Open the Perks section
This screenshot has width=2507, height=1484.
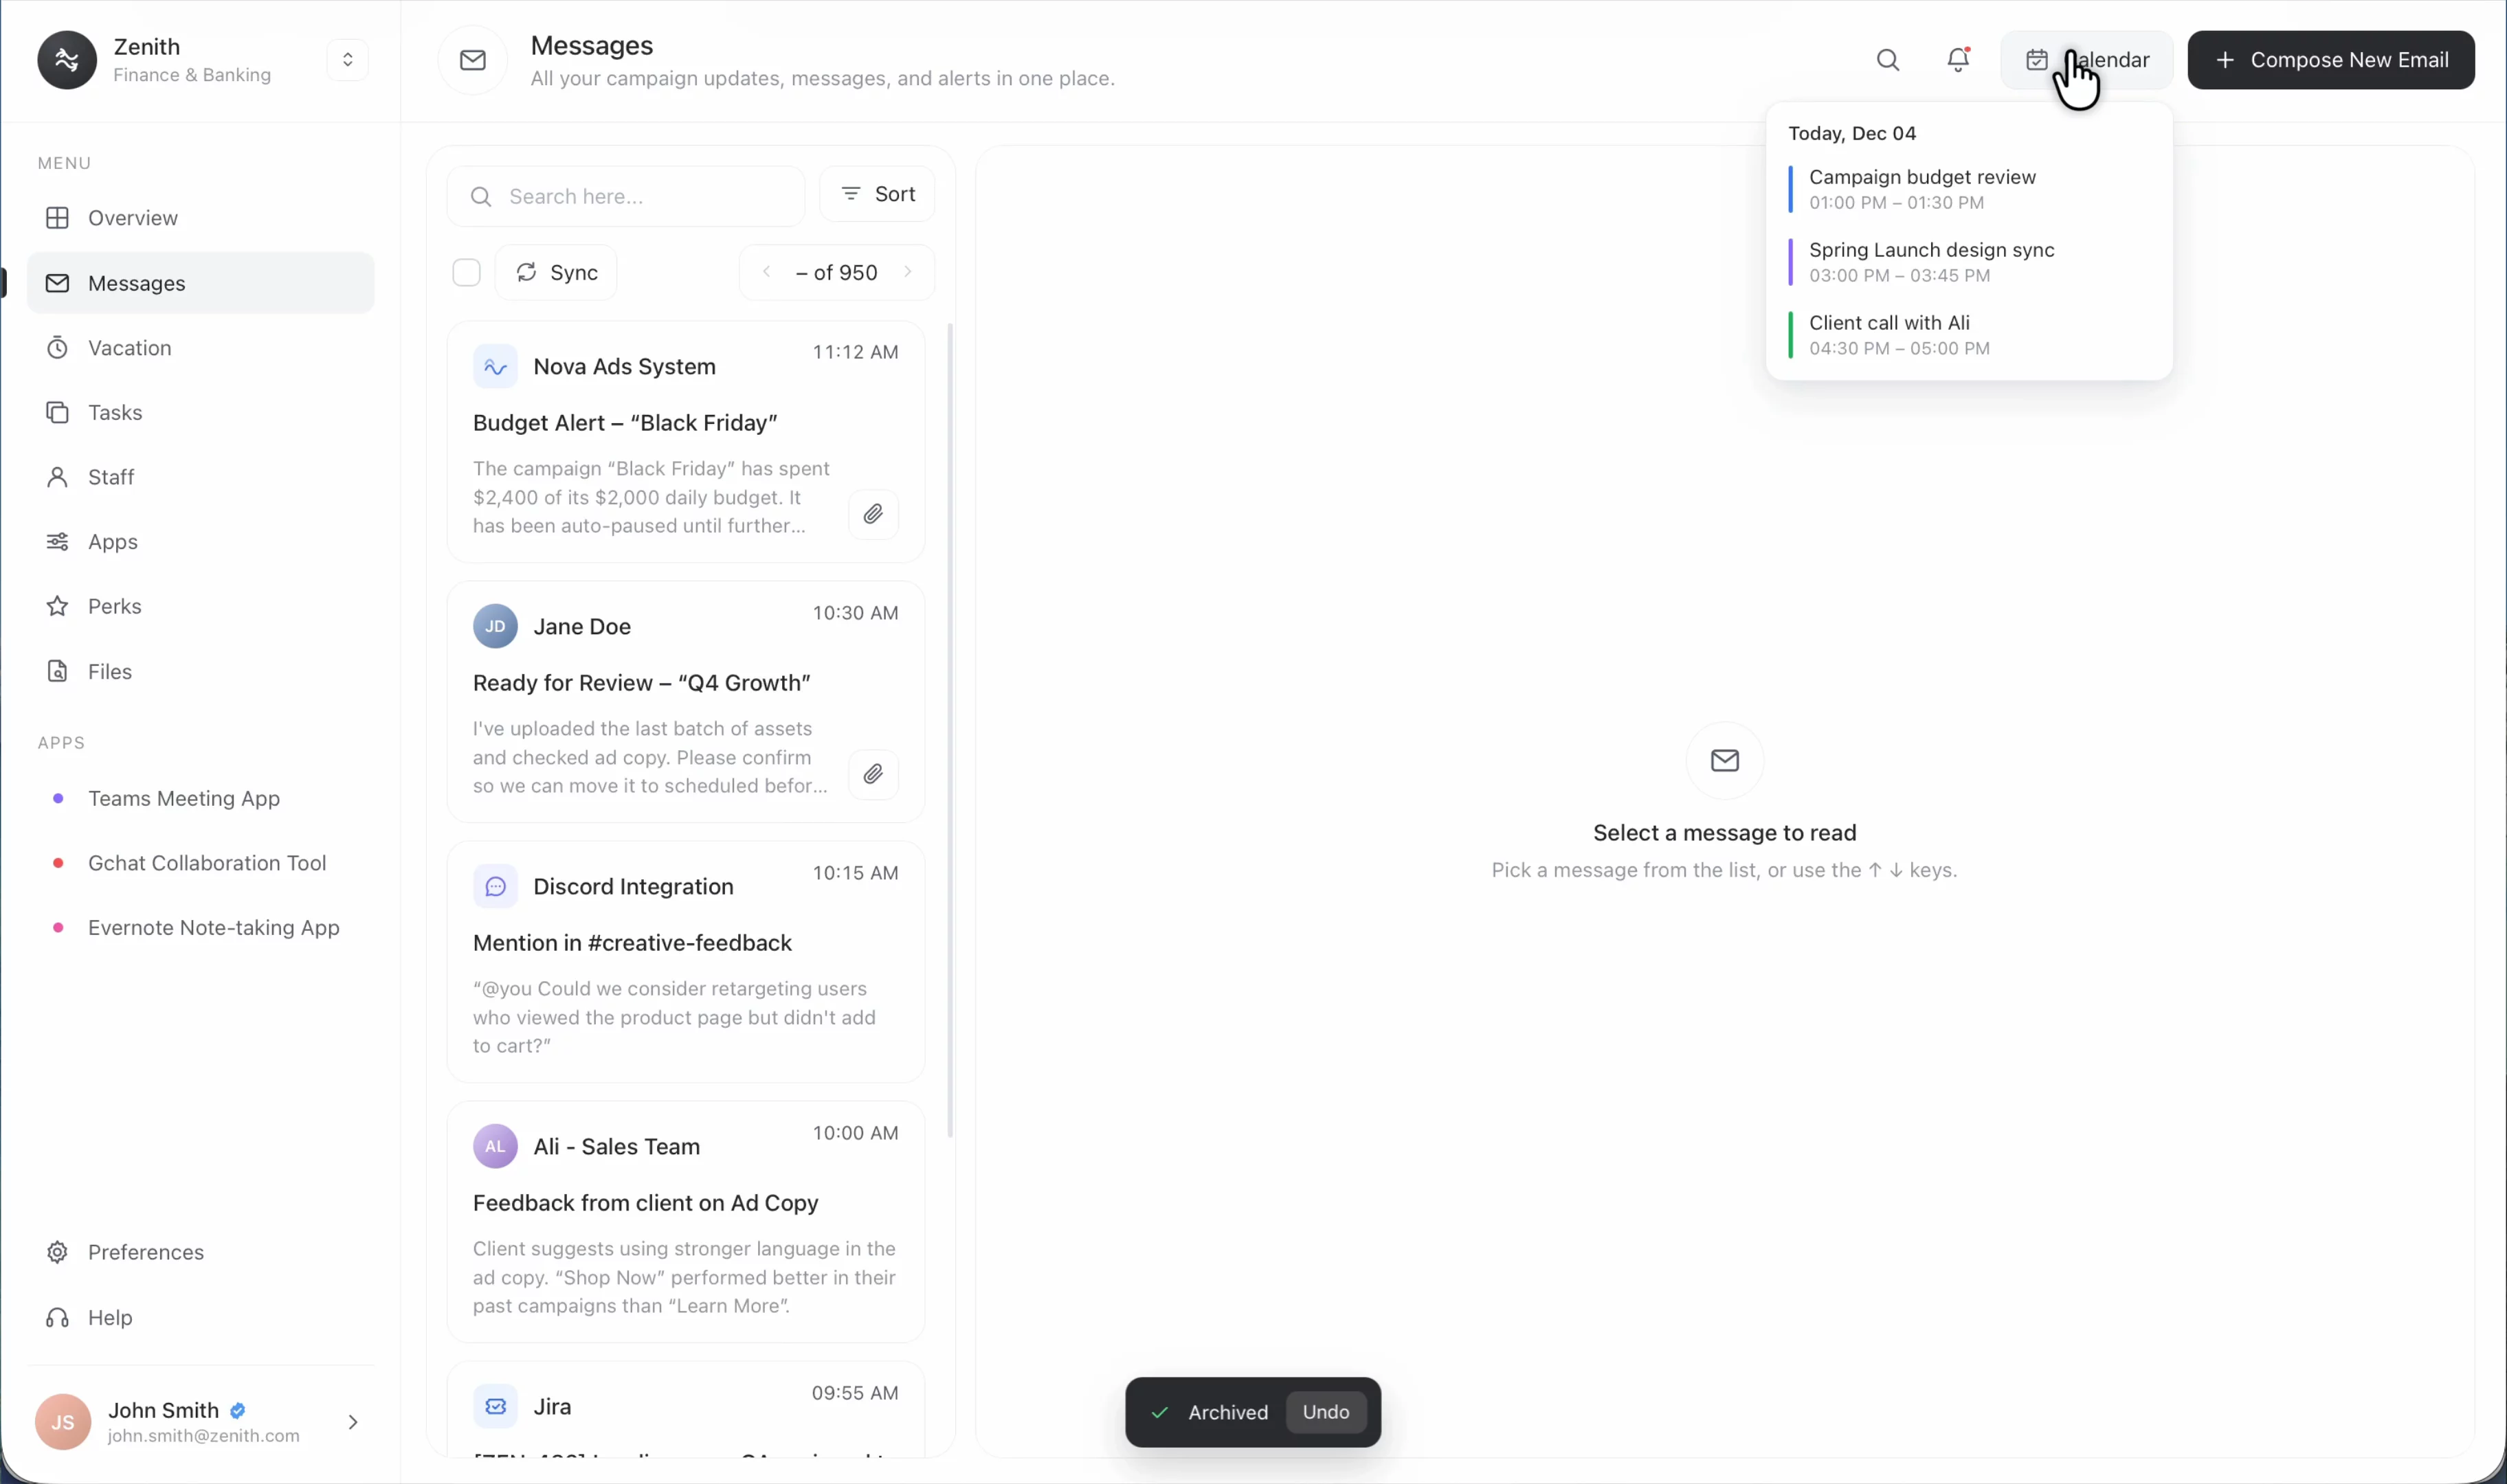200,606
